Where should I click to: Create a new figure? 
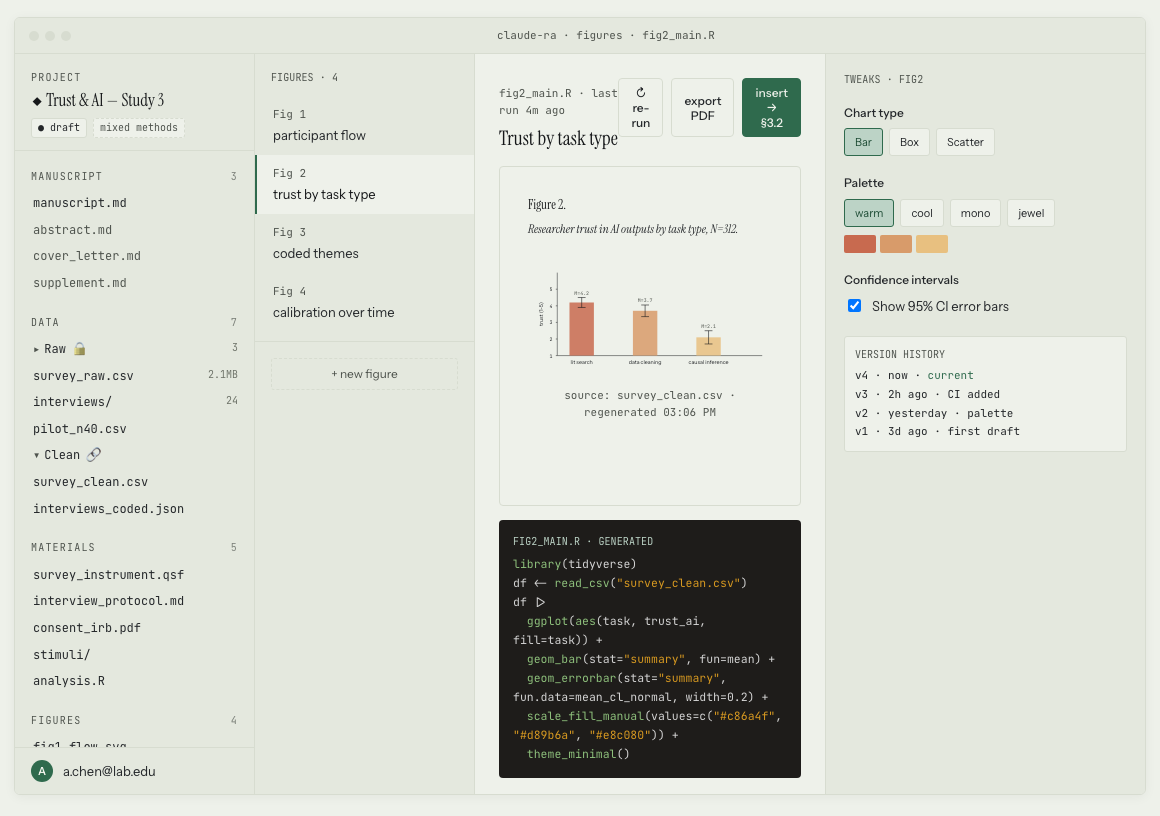click(x=364, y=373)
